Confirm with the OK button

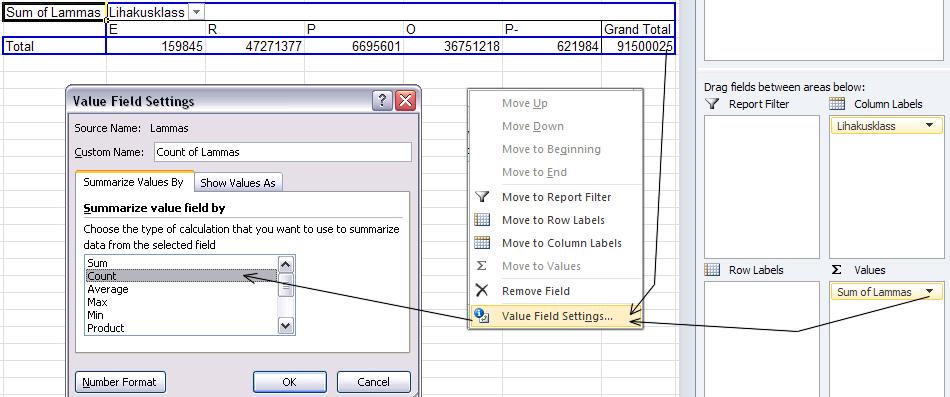click(290, 382)
